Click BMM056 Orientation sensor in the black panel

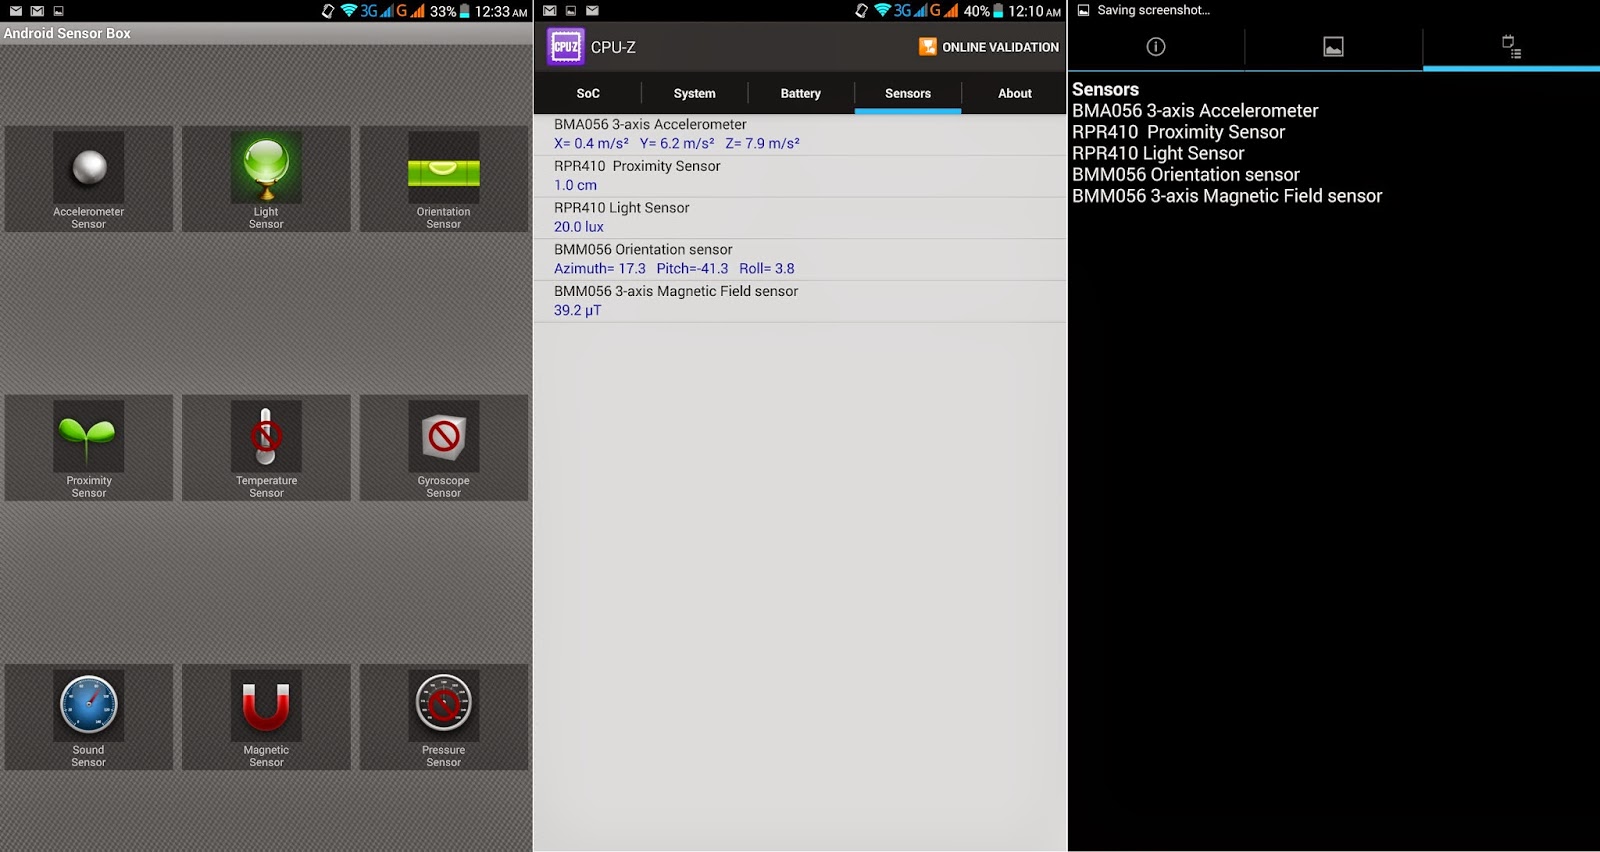click(1186, 175)
